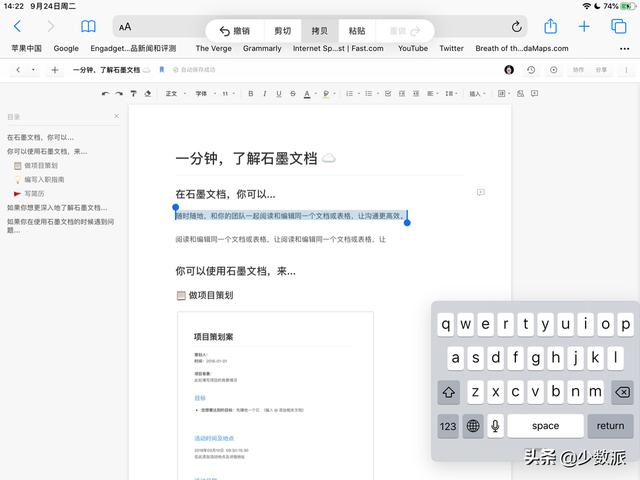640x480 pixels.
Task: Click the format painter icon
Action: pyautogui.click(x=133, y=93)
